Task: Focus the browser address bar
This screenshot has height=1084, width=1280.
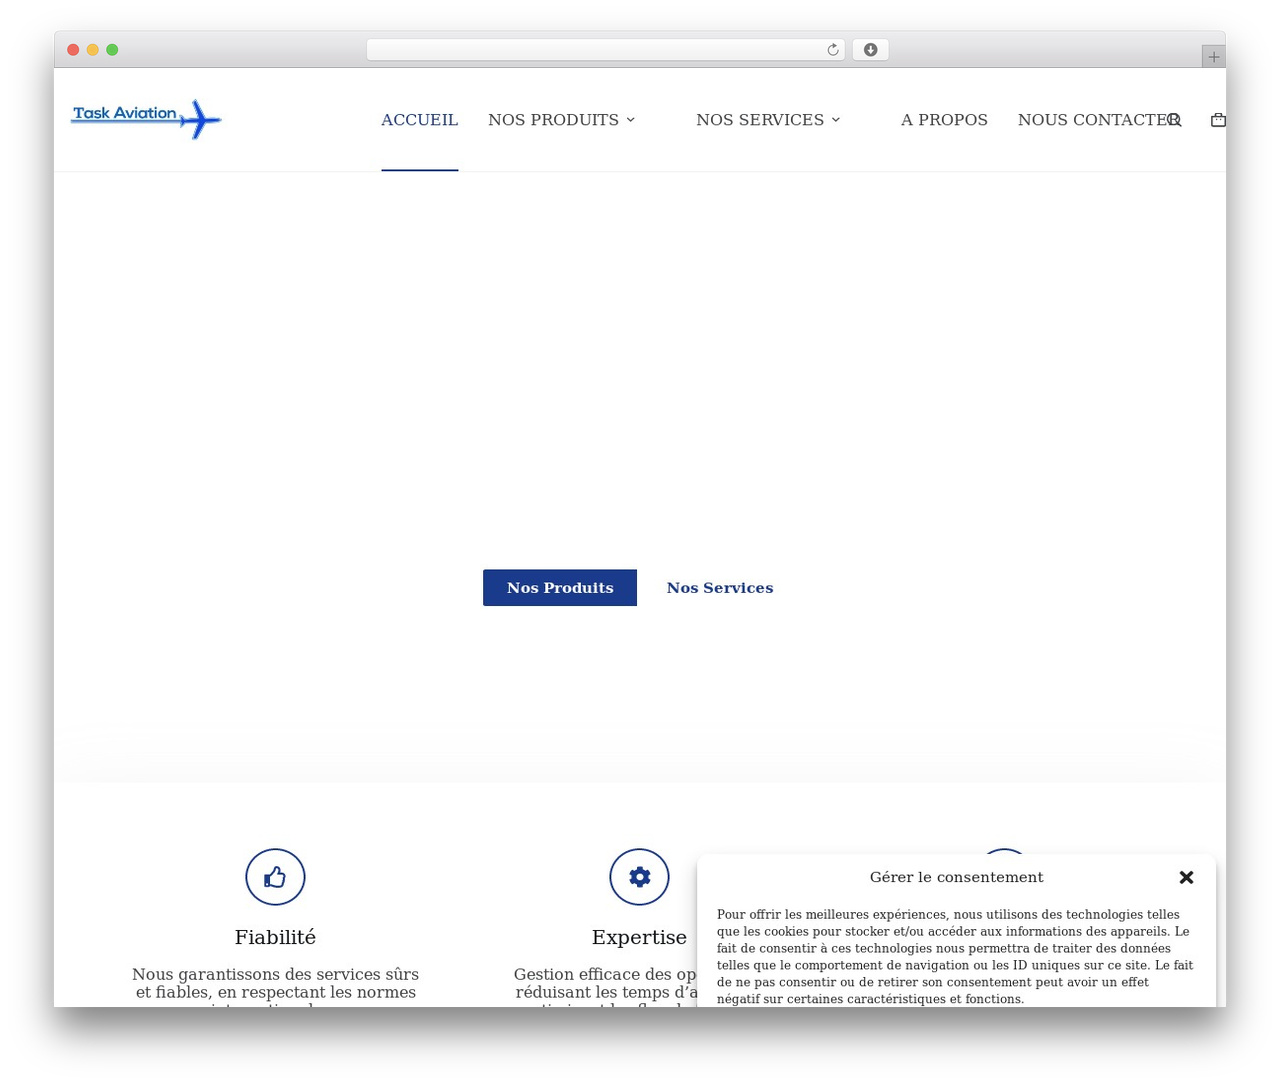Action: pyautogui.click(x=605, y=50)
